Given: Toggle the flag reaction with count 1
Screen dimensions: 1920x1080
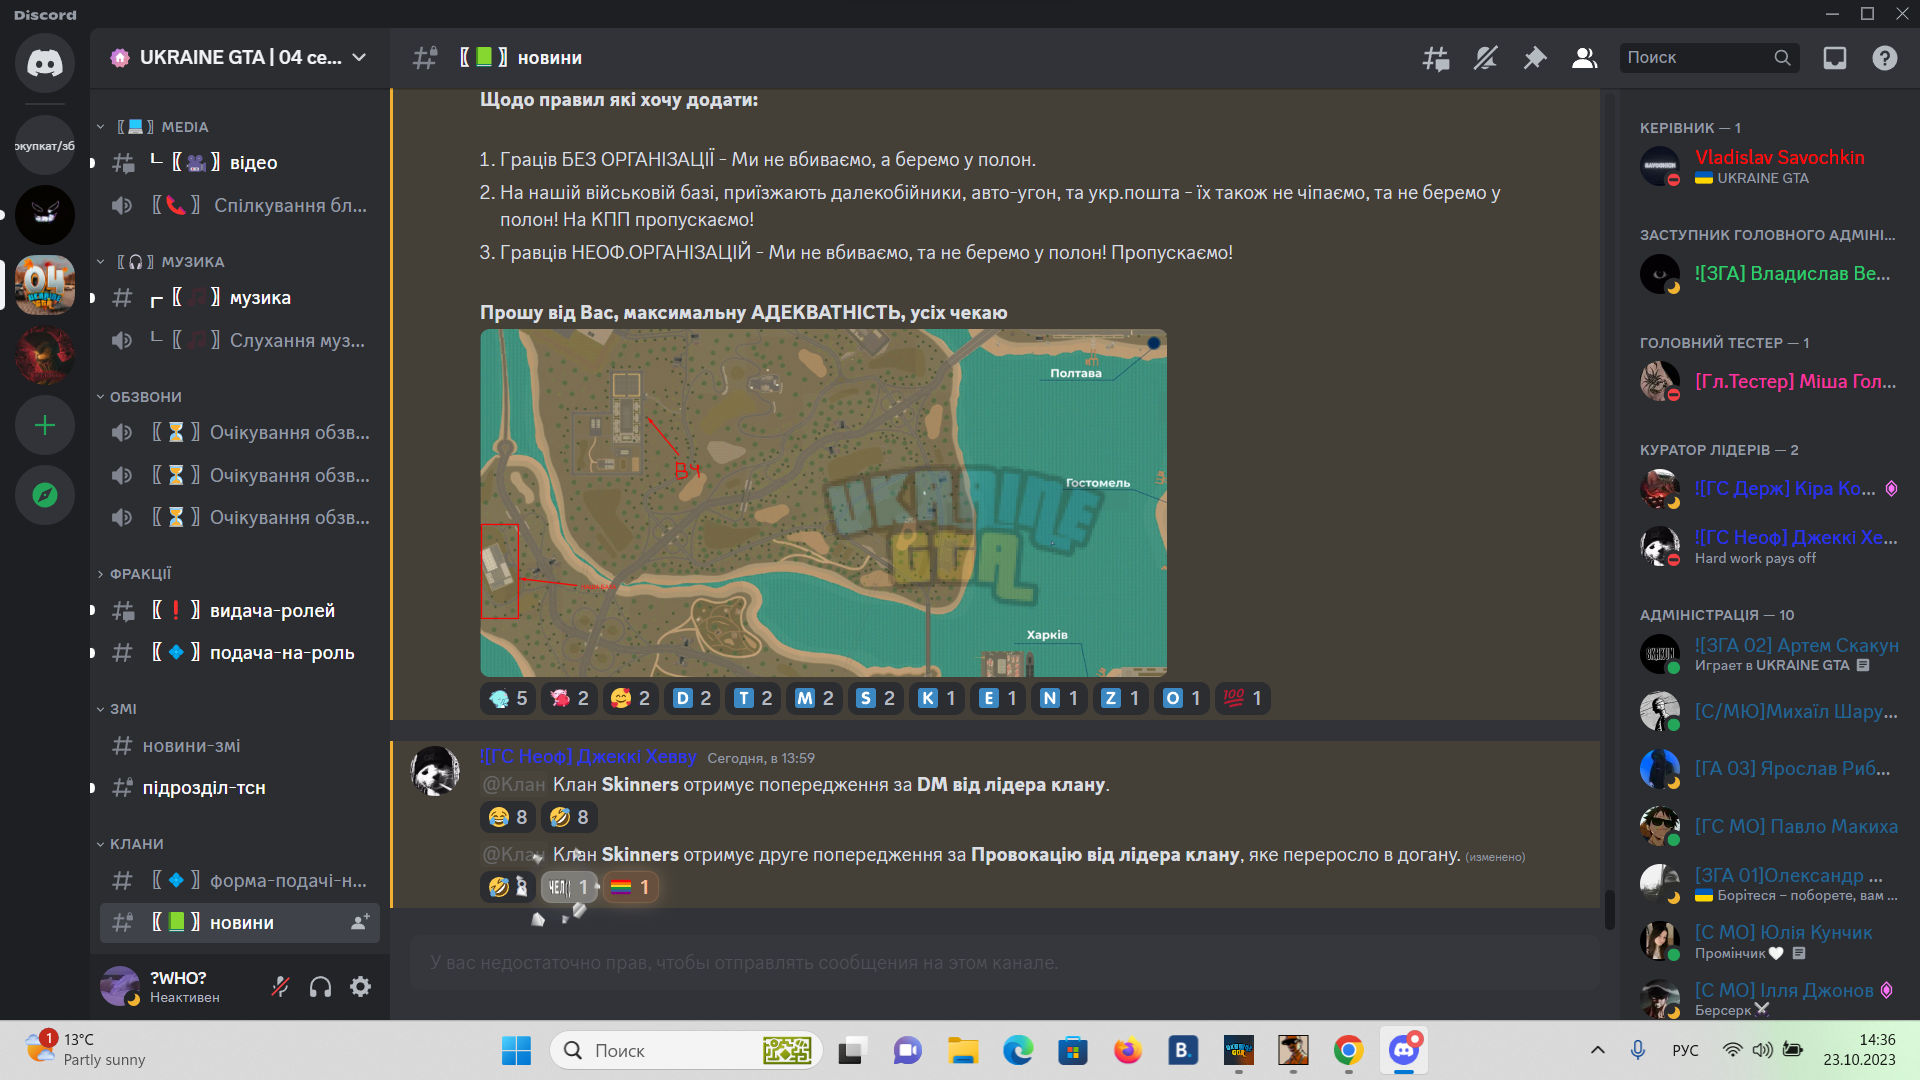Looking at the screenshot, I should tap(630, 887).
